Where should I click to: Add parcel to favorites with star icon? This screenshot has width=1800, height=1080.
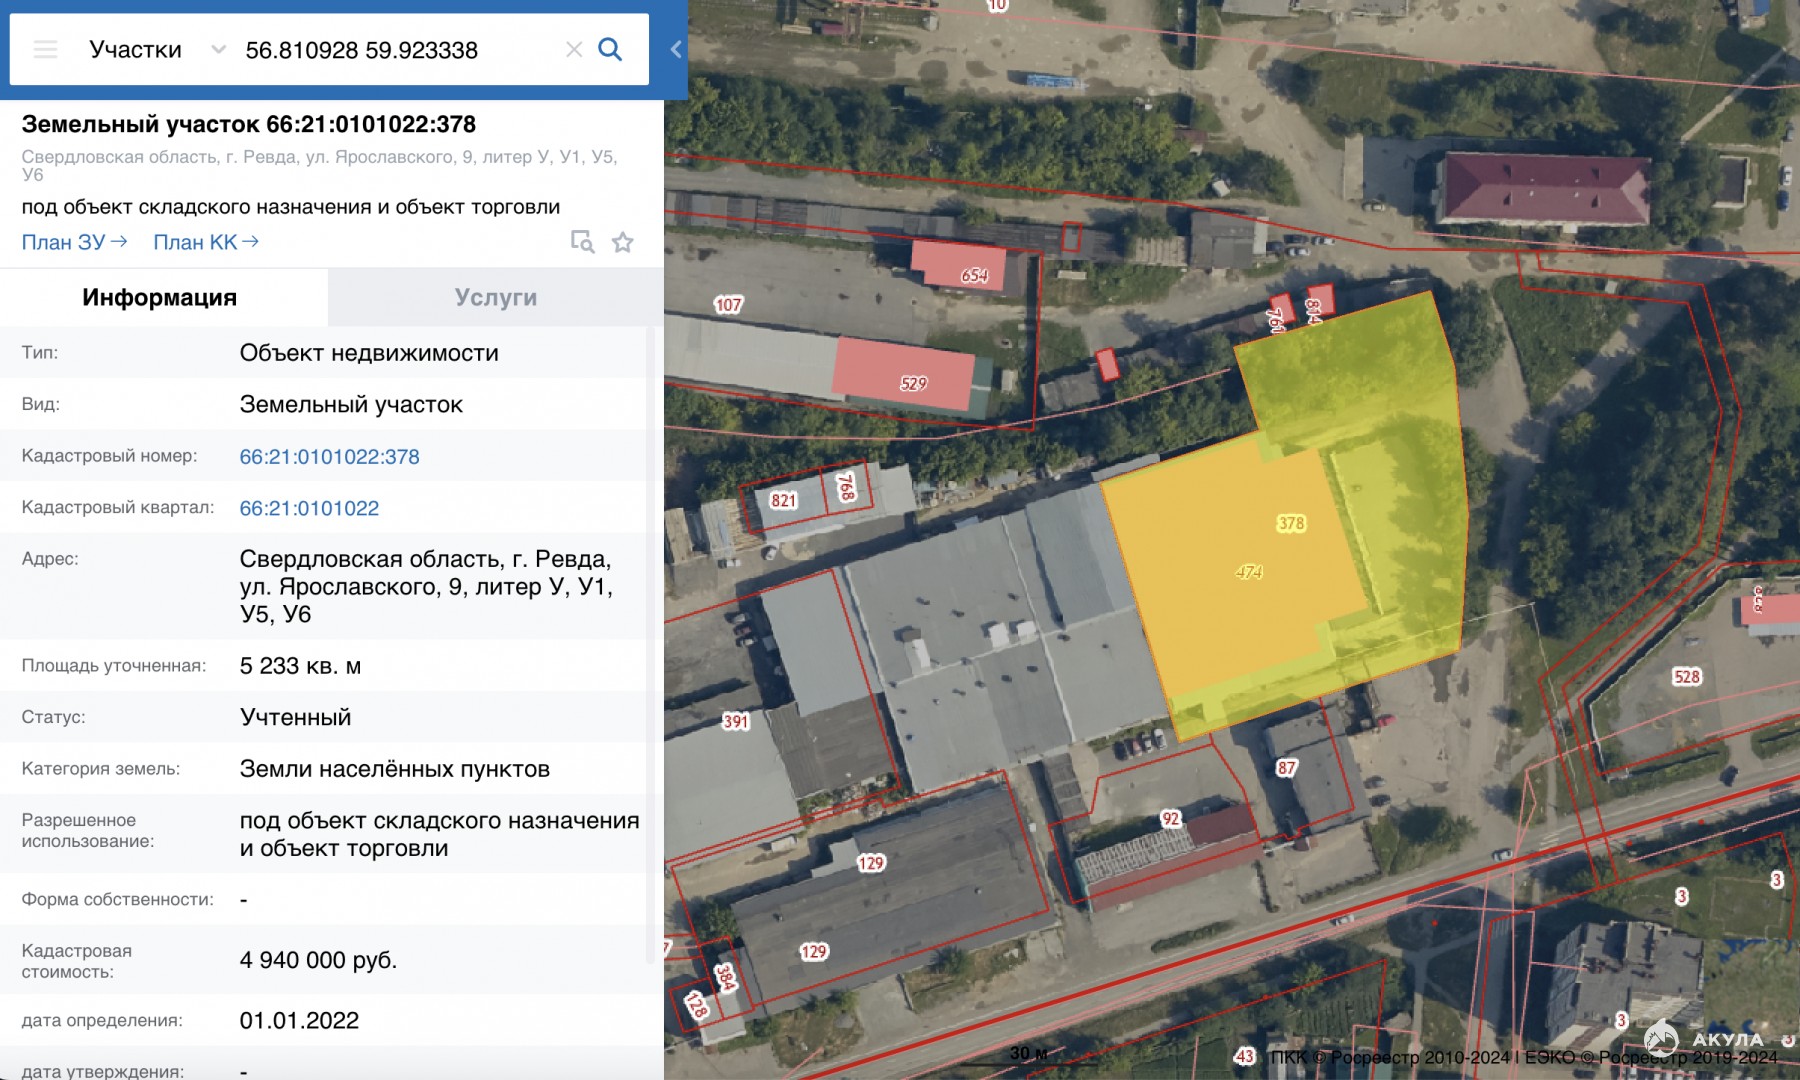click(623, 242)
